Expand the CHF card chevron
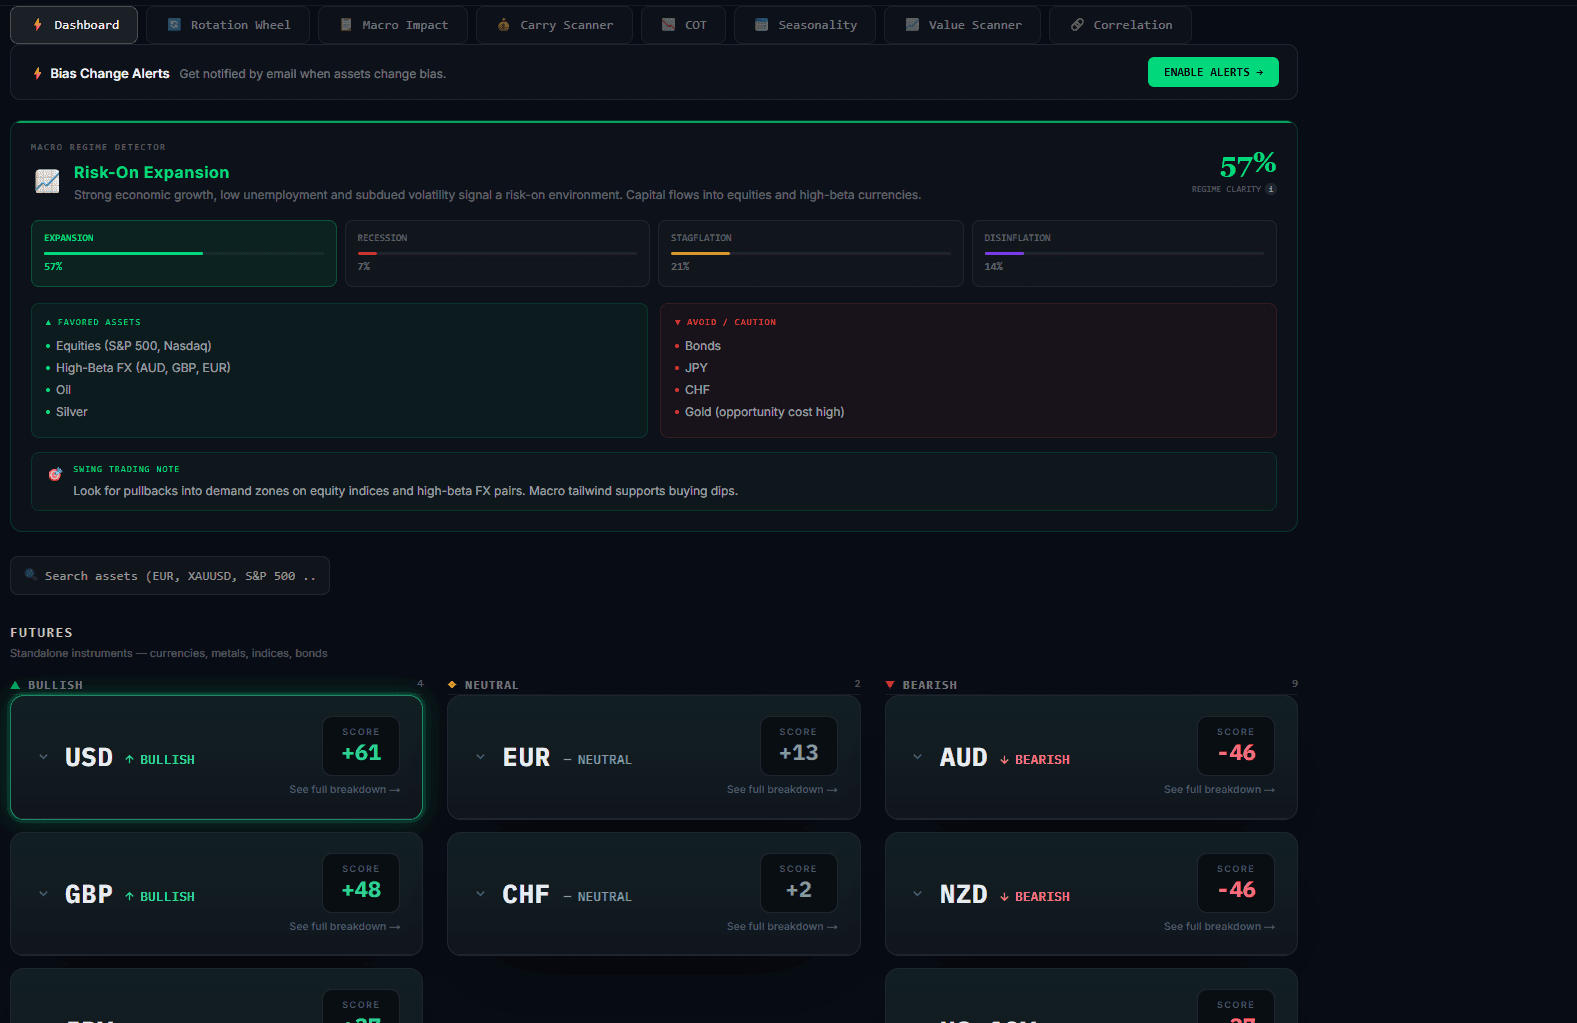Image resolution: width=1577 pixels, height=1023 pixels. pos(480,894)
